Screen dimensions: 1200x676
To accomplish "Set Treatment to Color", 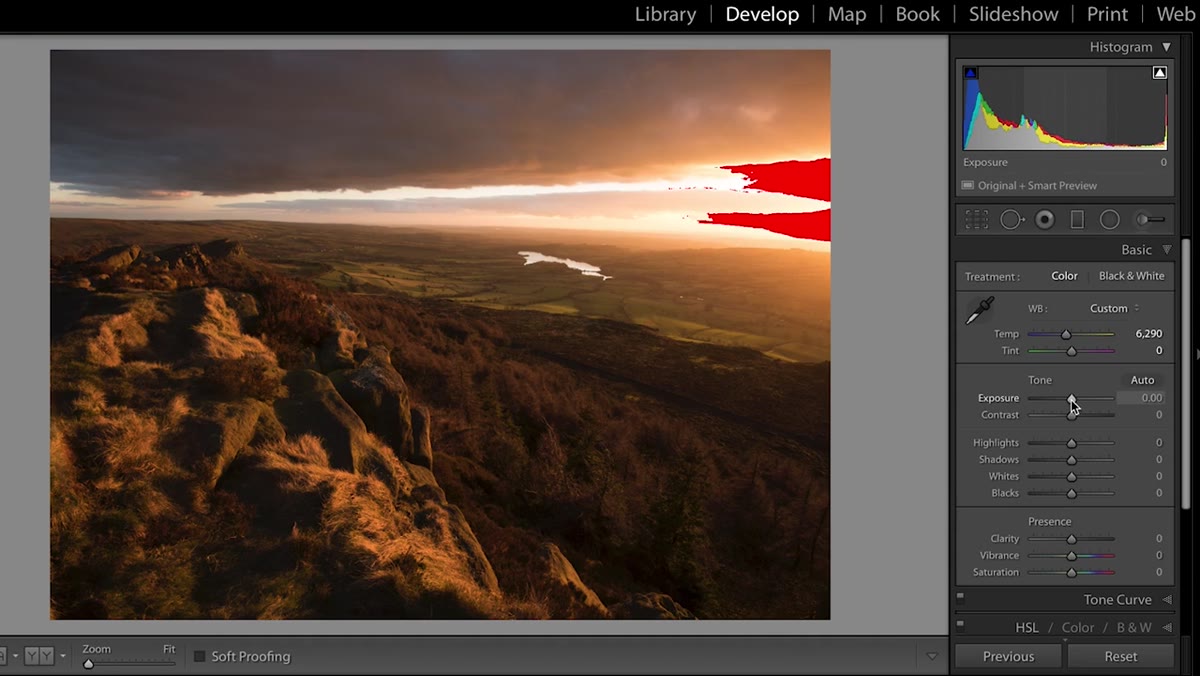I will 1064,276.
